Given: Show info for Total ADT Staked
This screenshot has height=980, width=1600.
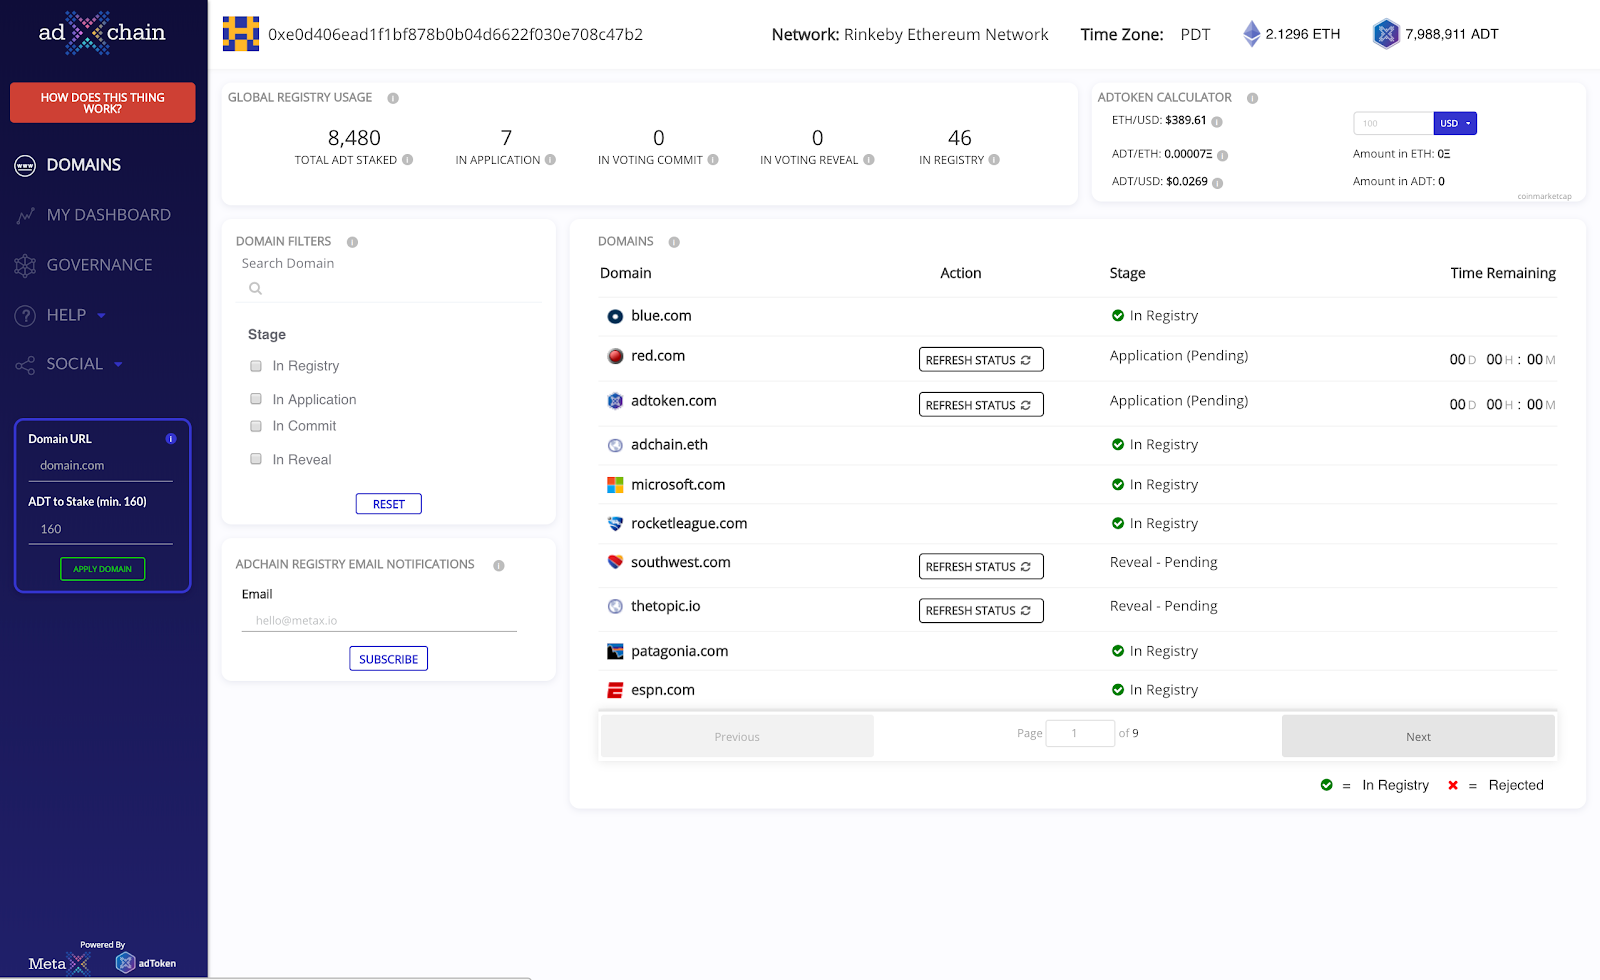Looking at the screenshot, I should pyautogui.click(x=407, y=160).
